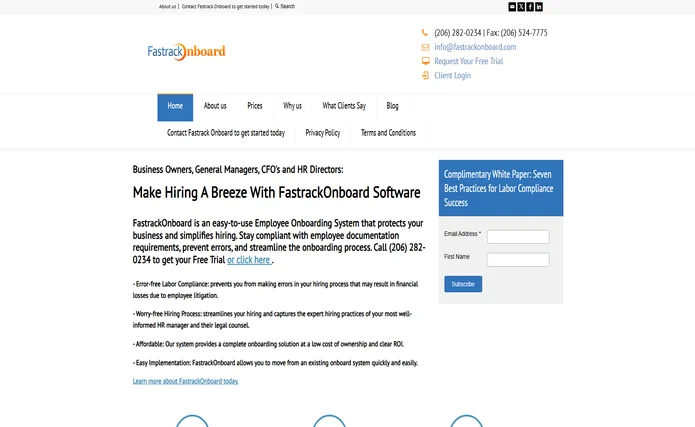Screen dimensions: 695x427
Task: Focus the Email Address input field
Action: pyautogui.click(x=518, y=237)
